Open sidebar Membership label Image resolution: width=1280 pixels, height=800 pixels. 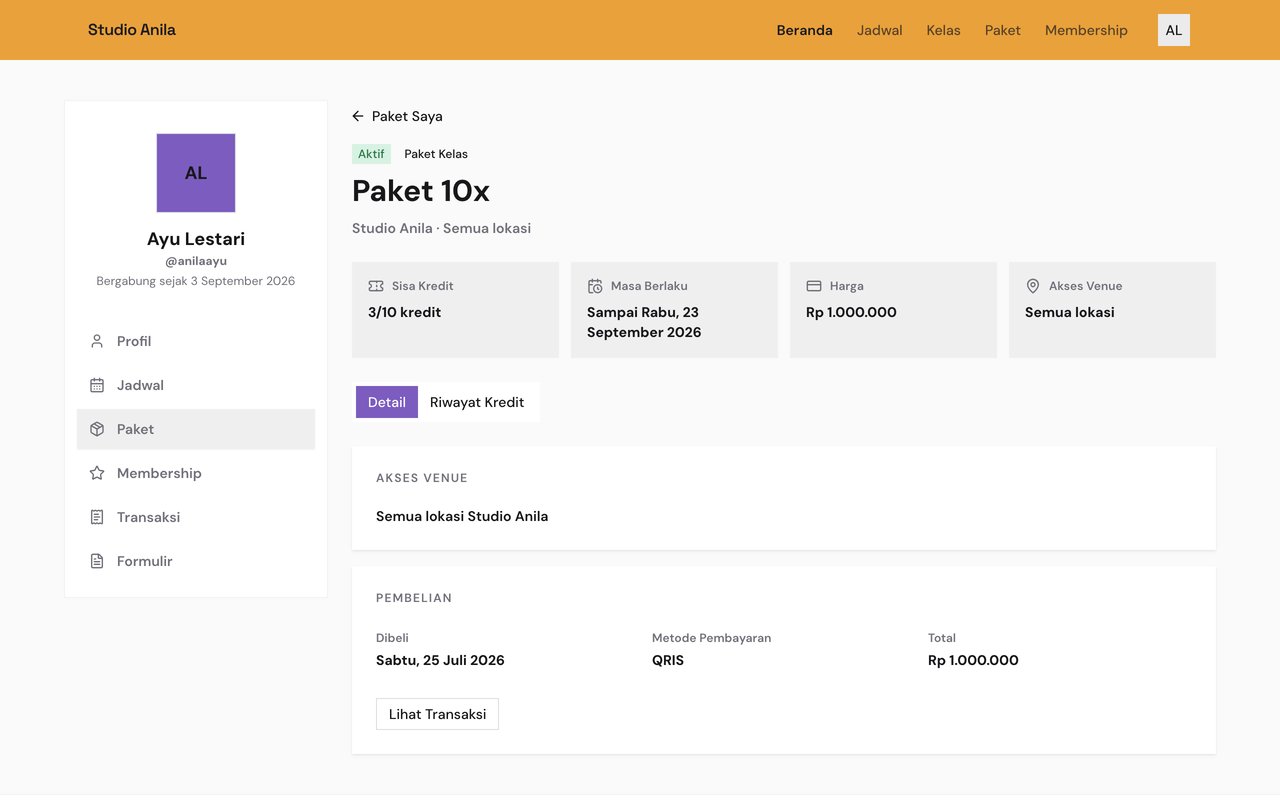click(x=159, y=473)
